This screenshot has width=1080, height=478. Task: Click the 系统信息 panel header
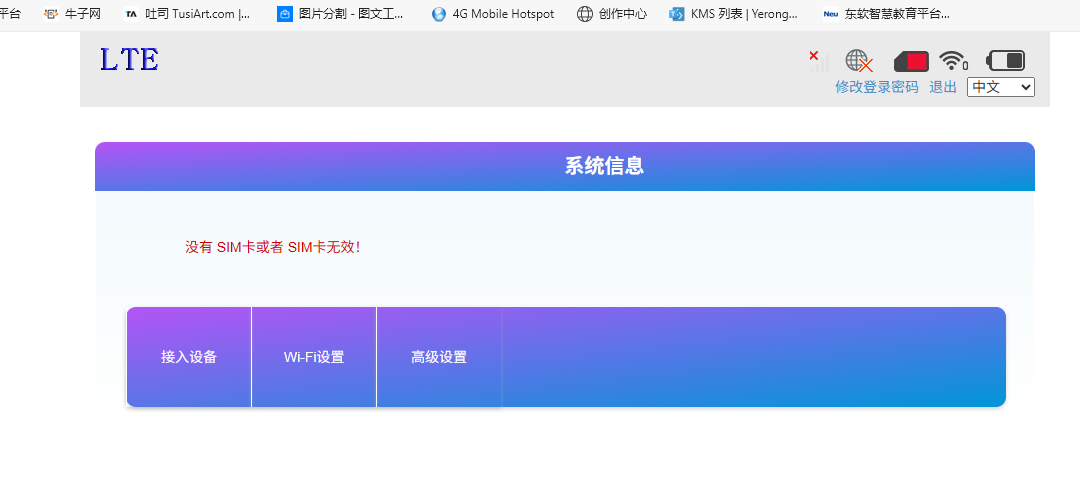pyautogui.click(x=604, y=166)
